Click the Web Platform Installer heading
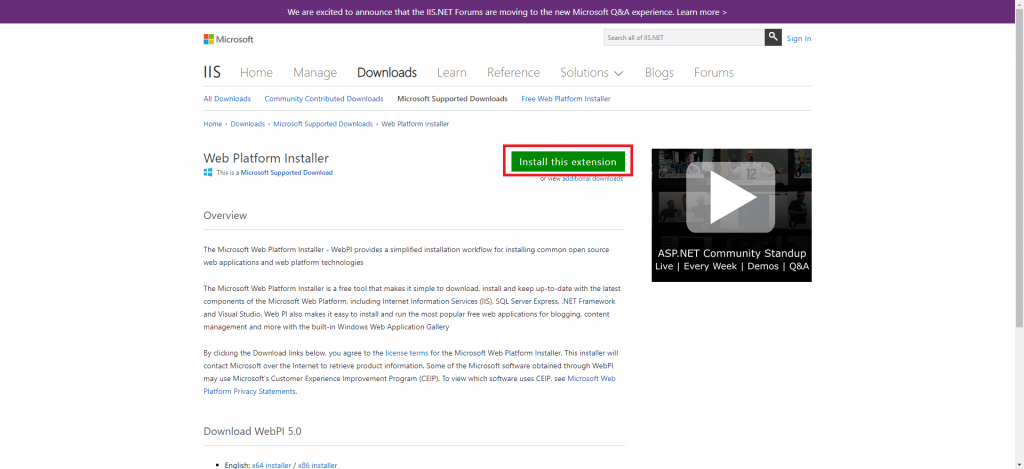 [266, 158]
